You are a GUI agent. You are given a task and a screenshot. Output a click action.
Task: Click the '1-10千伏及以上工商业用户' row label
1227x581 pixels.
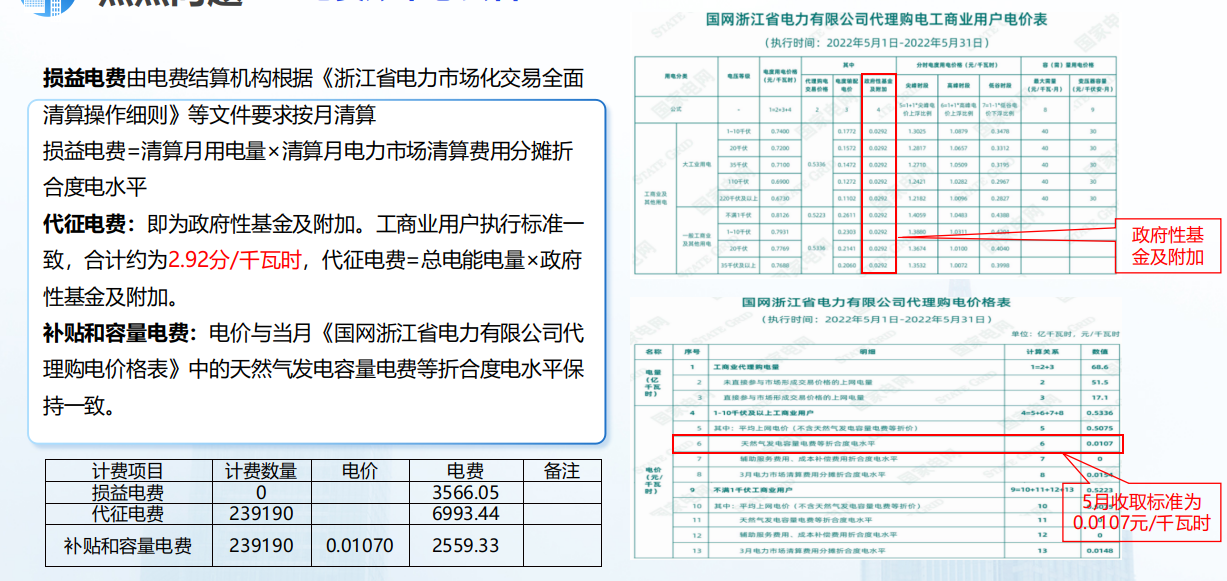763,413
